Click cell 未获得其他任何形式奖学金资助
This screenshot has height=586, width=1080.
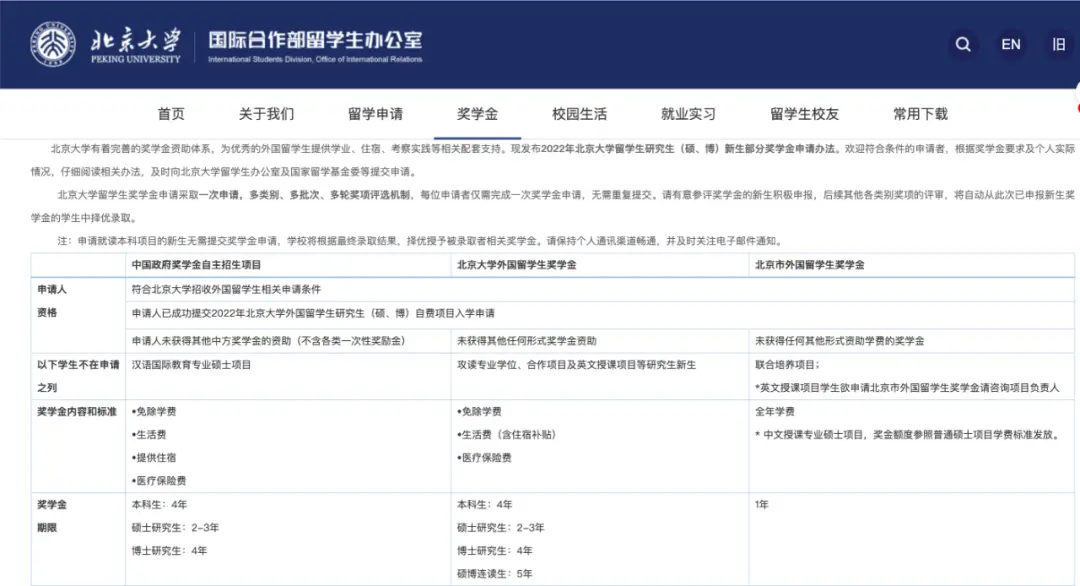(x=527, y=341)
